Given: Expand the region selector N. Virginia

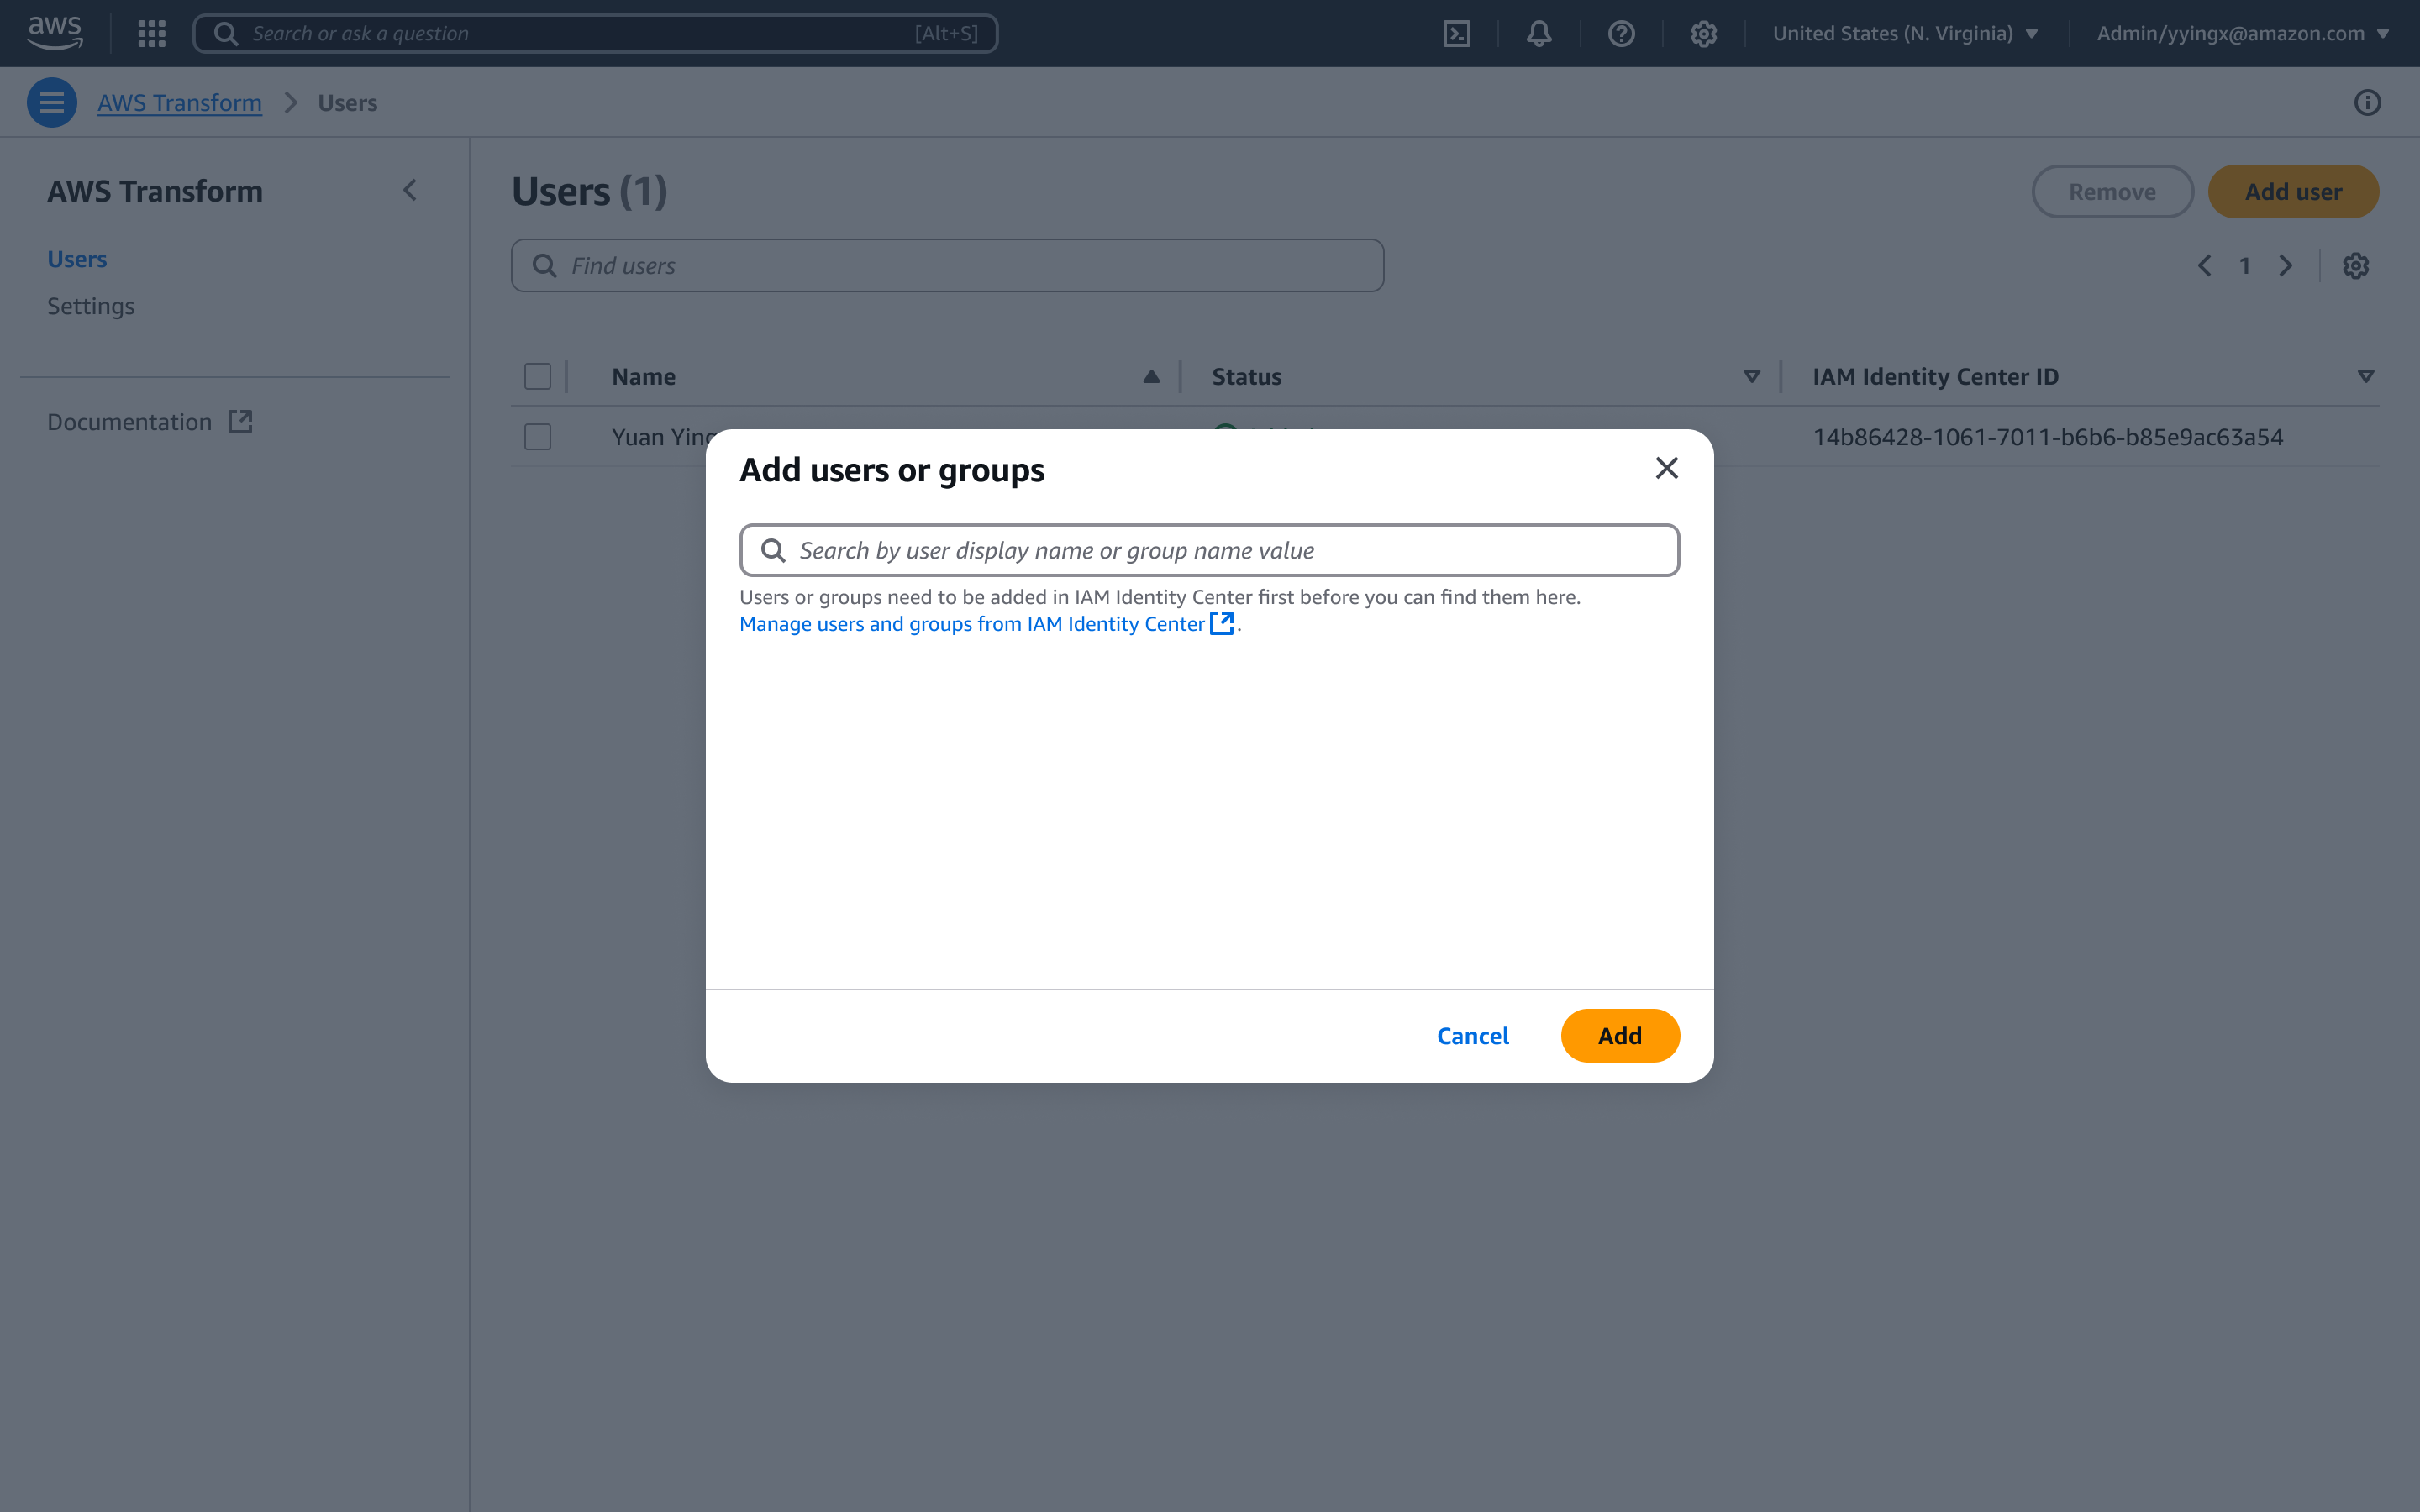Looking at the screenshot, I should click(x=1904, y=34).
